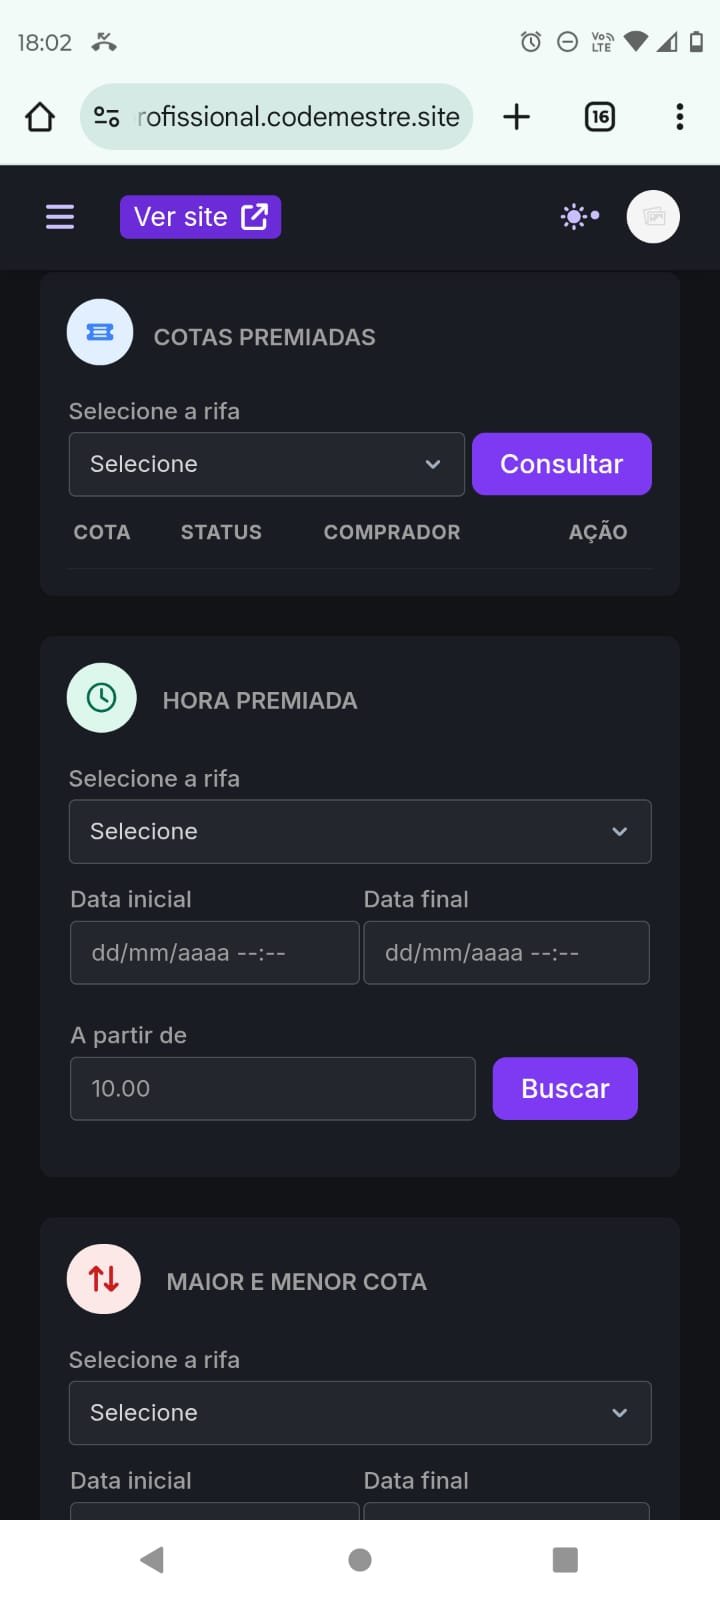Viewport: 720px width, 1600px height.
Task: Open a new browser tab
Action: [516, 117]
